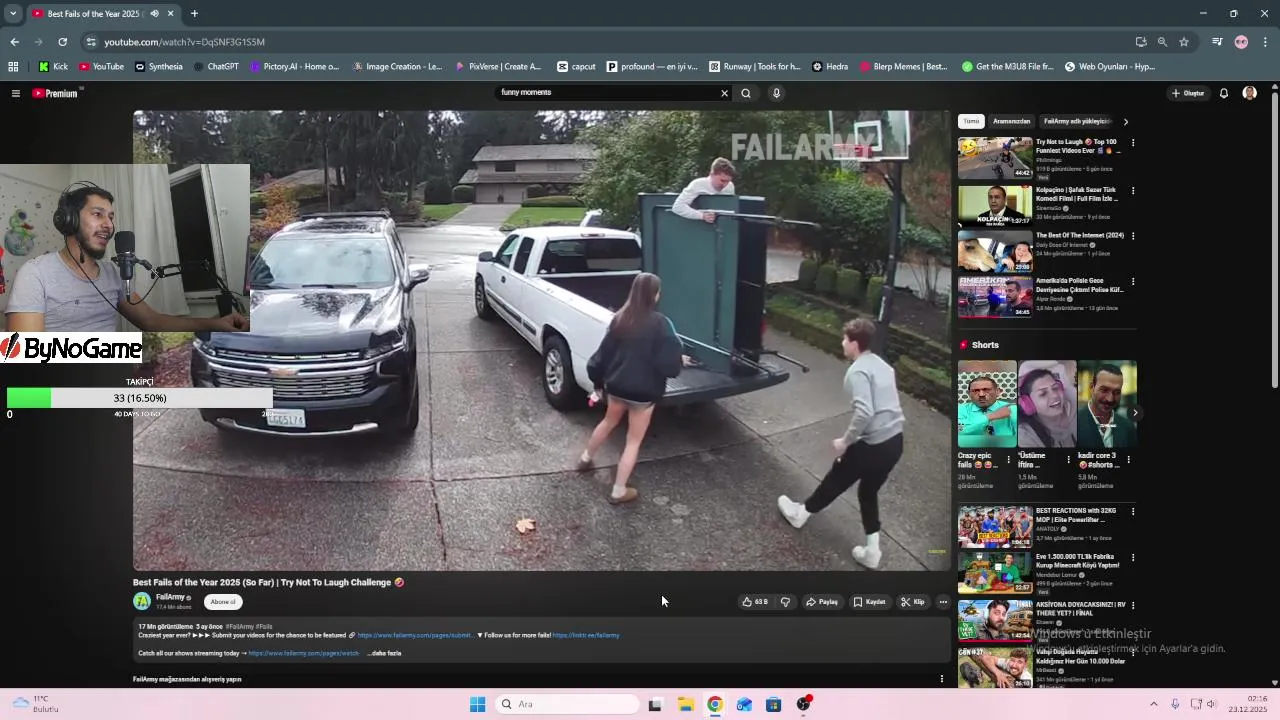The width and height of the screenshot is (1280, 720).
Task: Open the FailArmy channel avatar
Action: pos(142,601)
